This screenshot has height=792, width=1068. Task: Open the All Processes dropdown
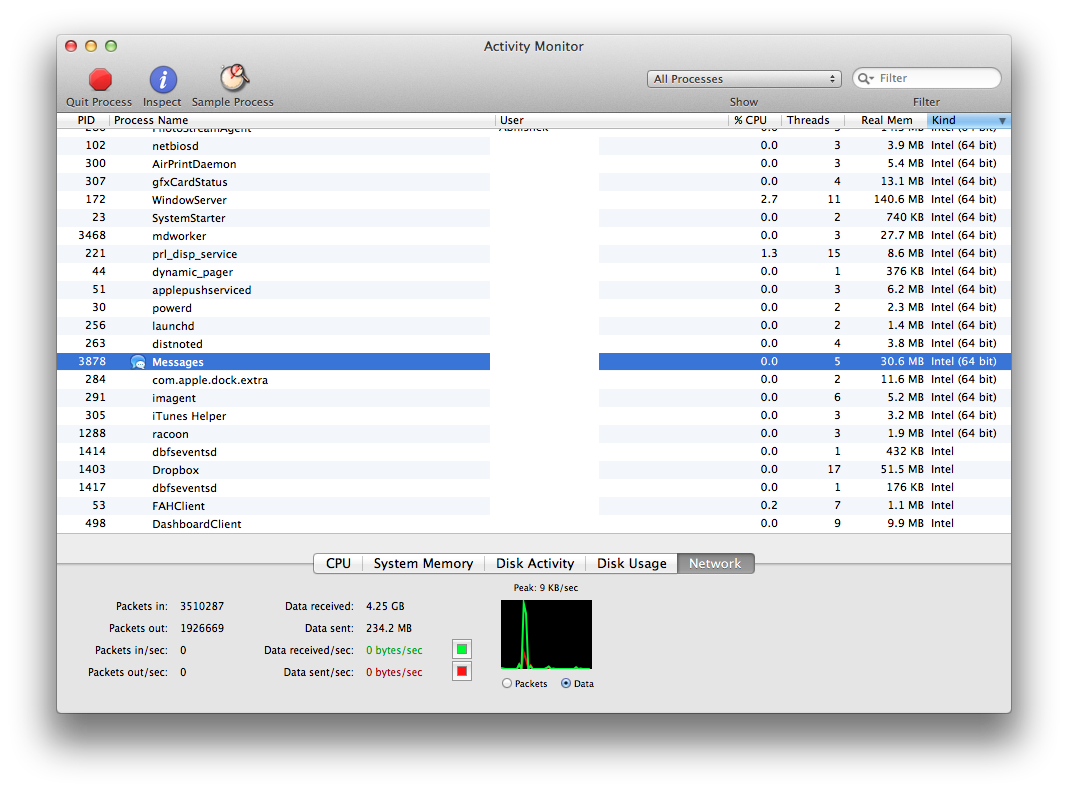click(x=744, y=79)
